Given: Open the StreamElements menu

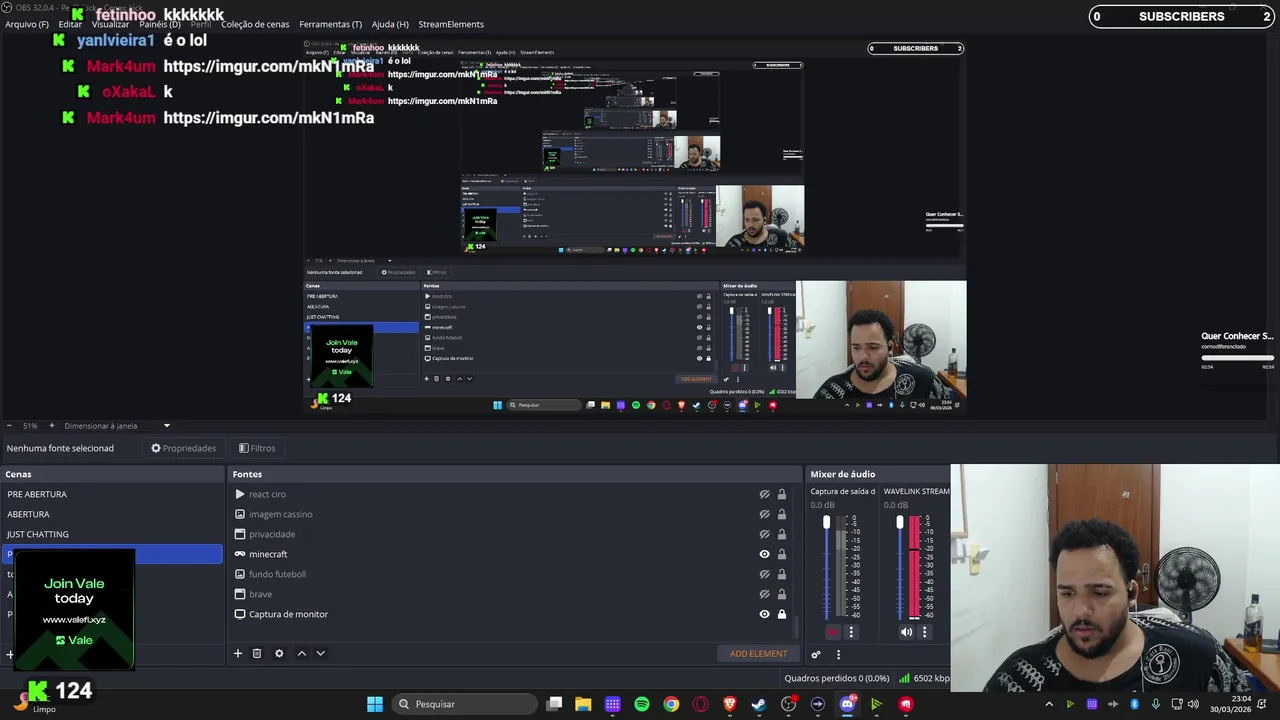Looking at the screenshot, I should tap(451, 24).
